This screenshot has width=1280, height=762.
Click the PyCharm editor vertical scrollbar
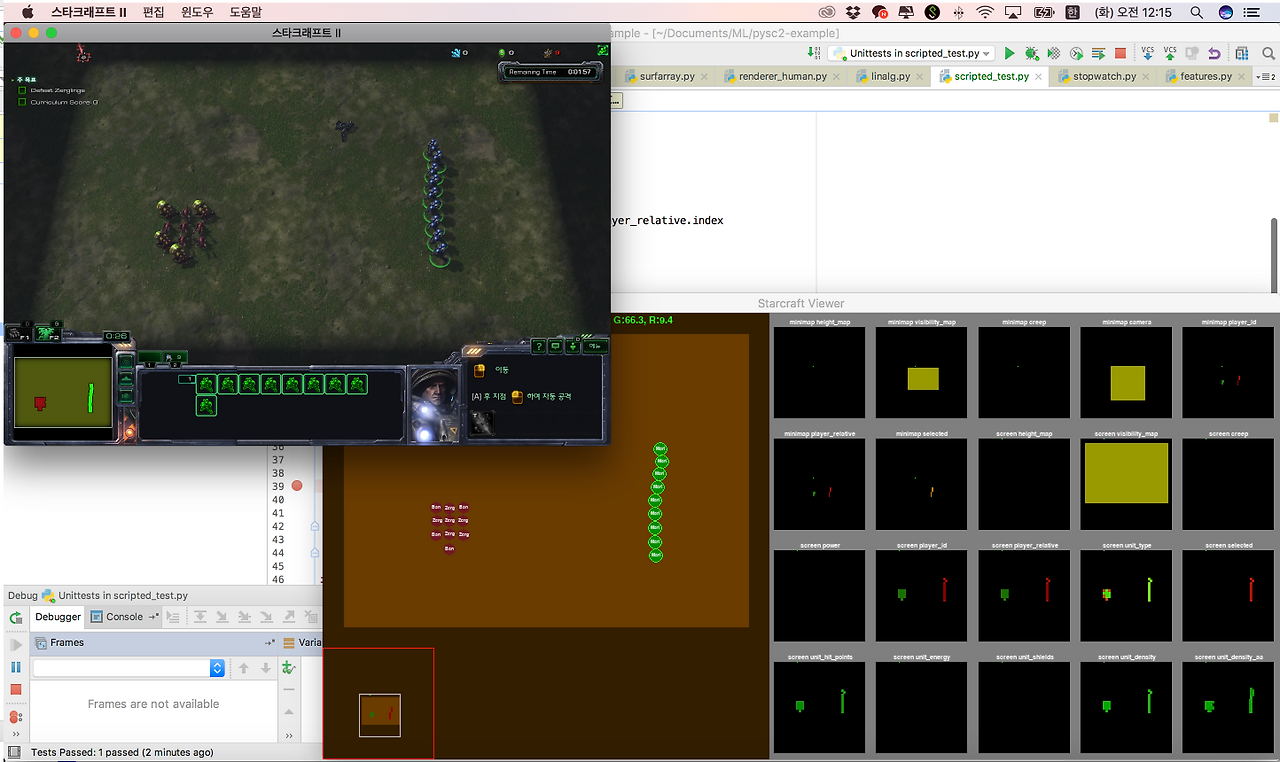click(x=1274, y=255)
